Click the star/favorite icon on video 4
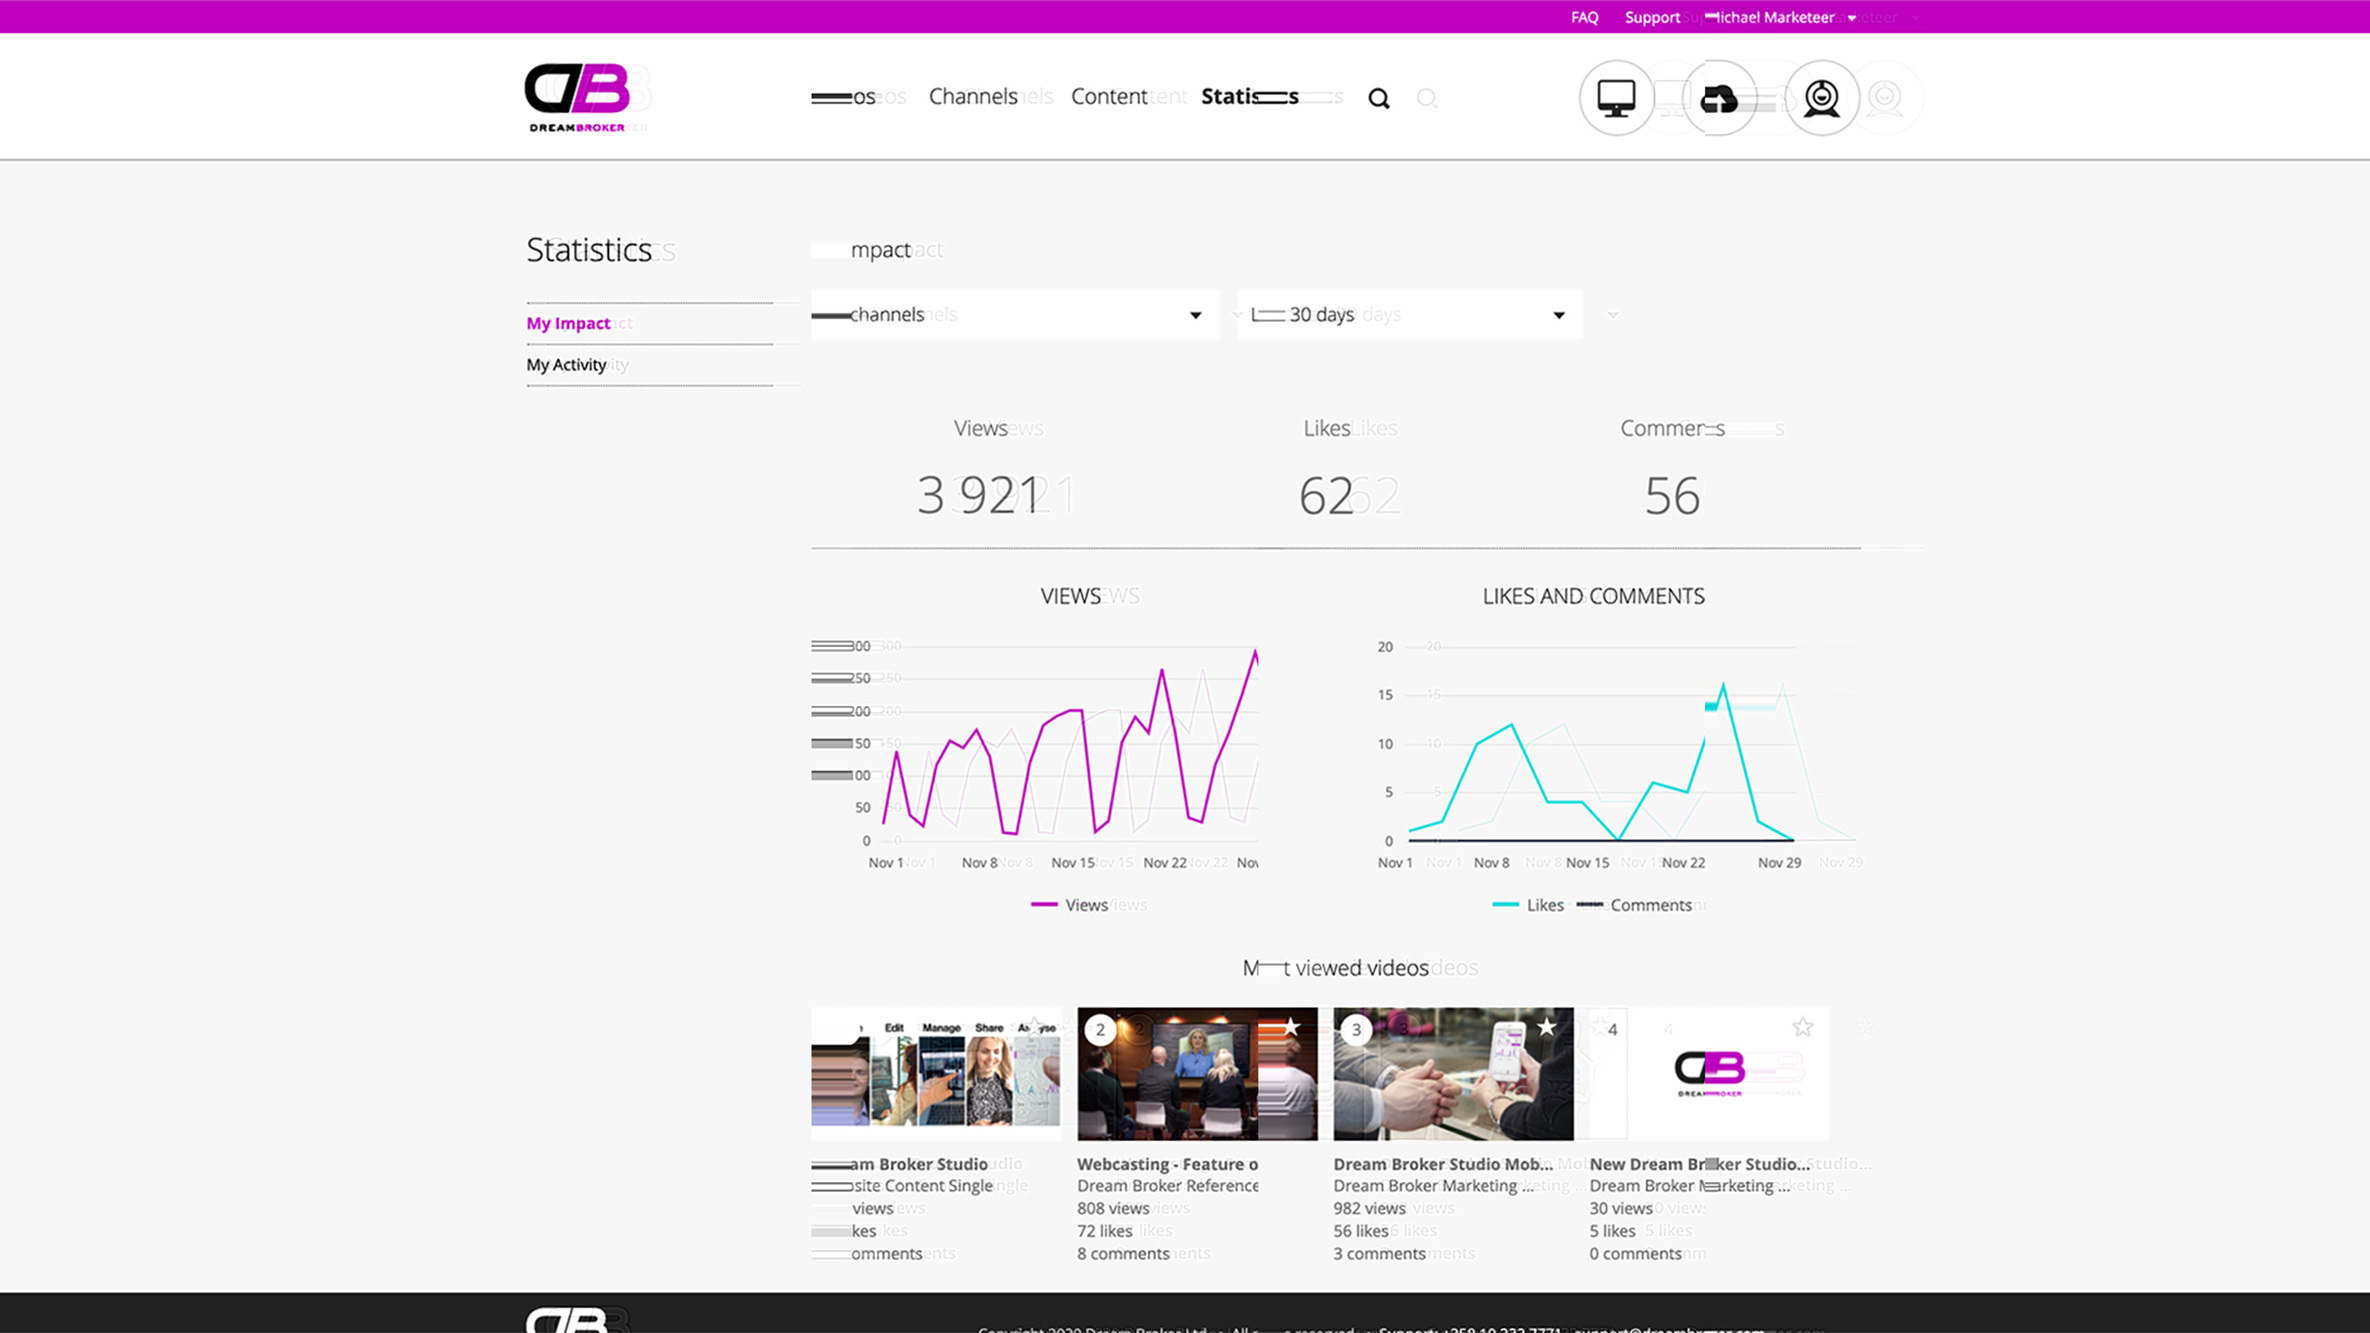 pos(1804,1027)
